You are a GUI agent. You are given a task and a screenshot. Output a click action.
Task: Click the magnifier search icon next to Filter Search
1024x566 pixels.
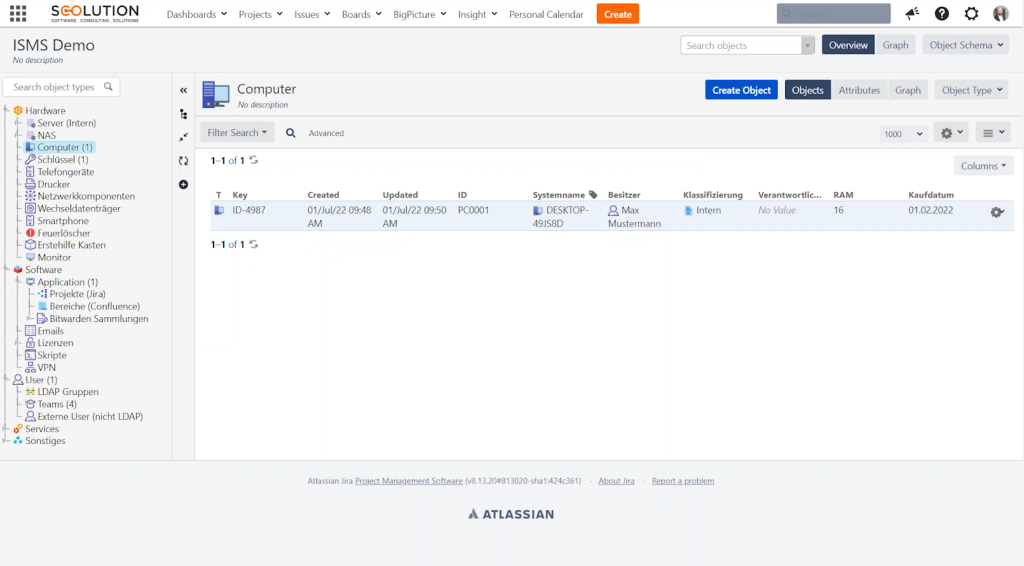291,133
